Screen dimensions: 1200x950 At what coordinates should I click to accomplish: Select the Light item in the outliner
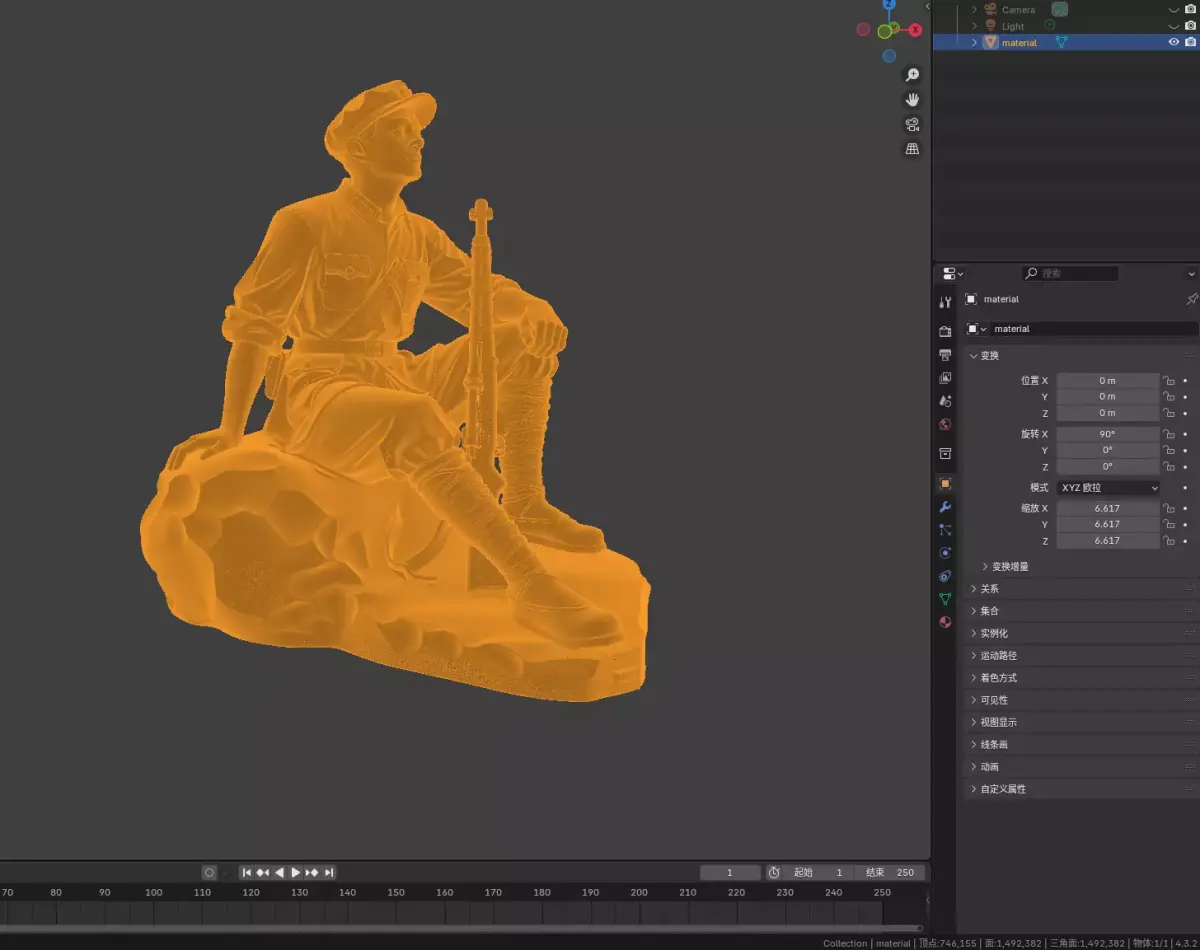[x=1013, y=26]
